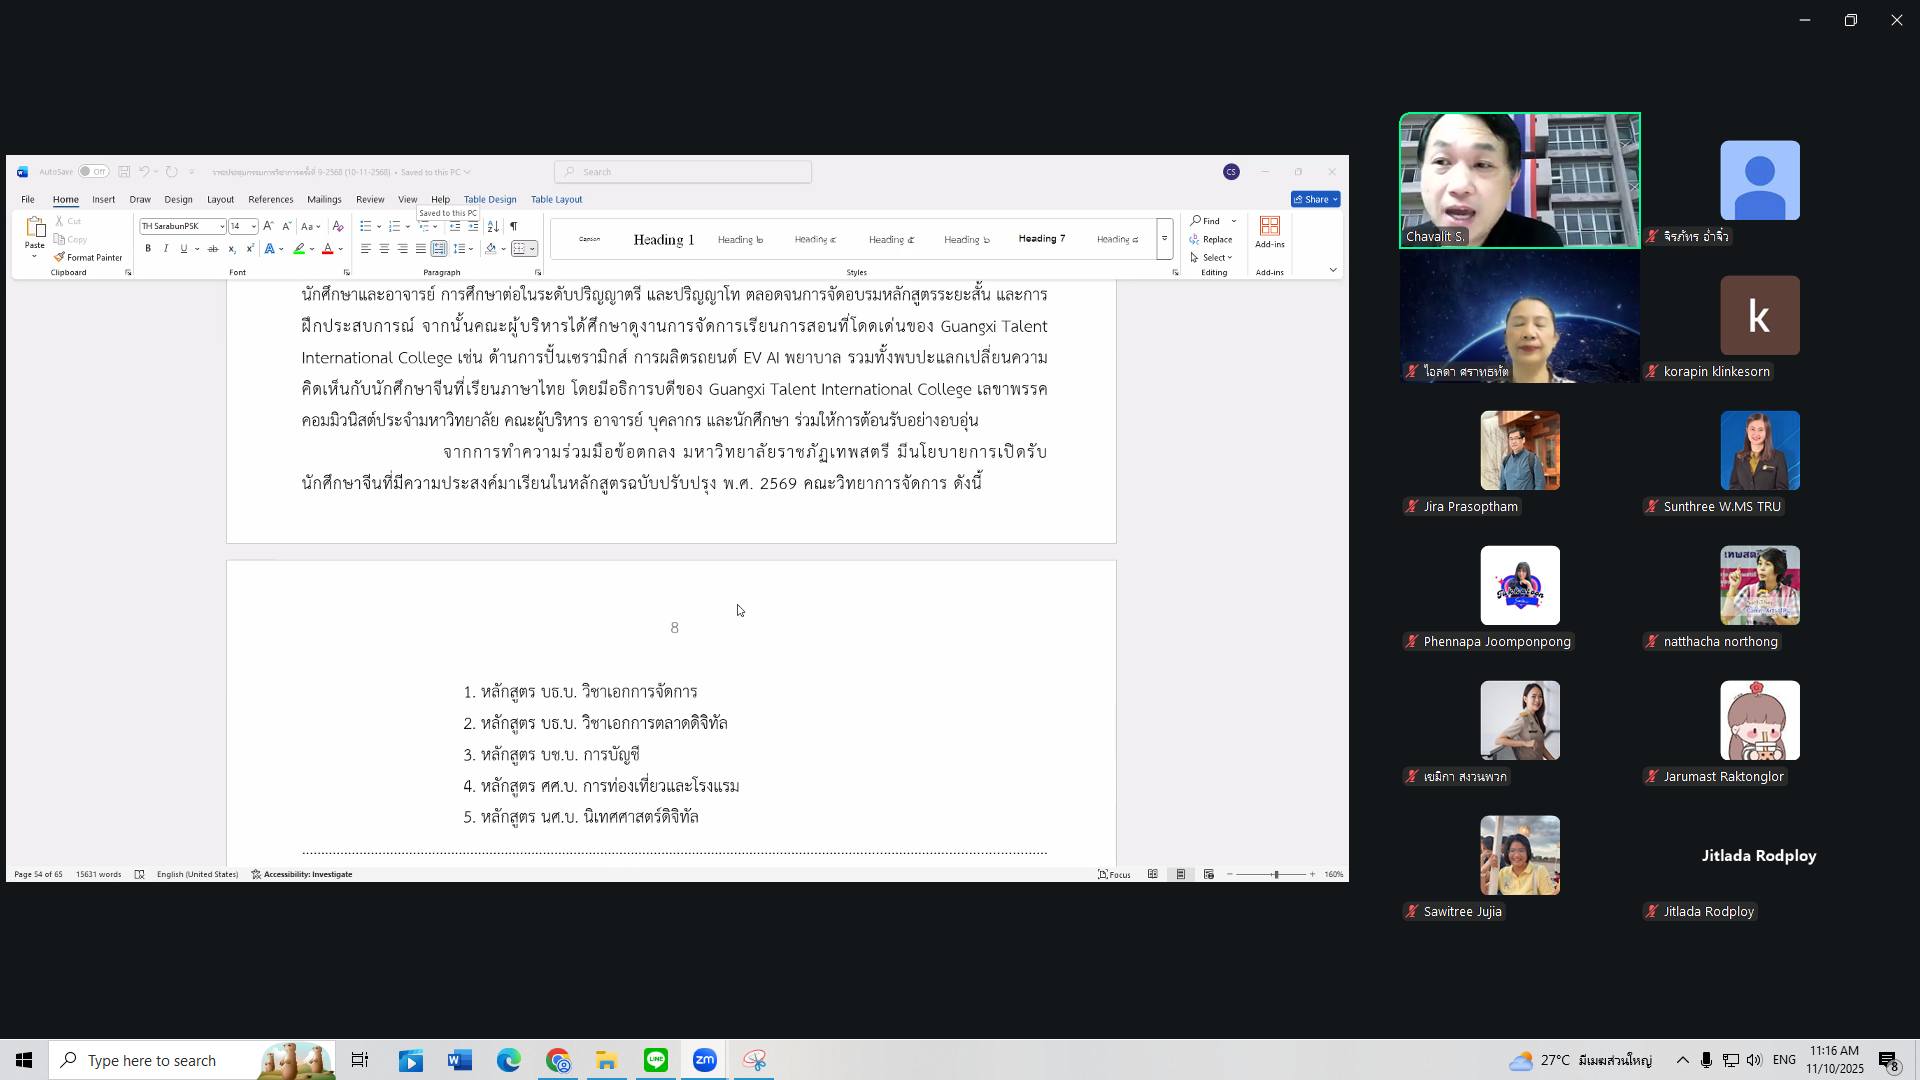This screenshot has width=1920, height=1080.
Task: Switch to the References tab
Action: [270, 199]
